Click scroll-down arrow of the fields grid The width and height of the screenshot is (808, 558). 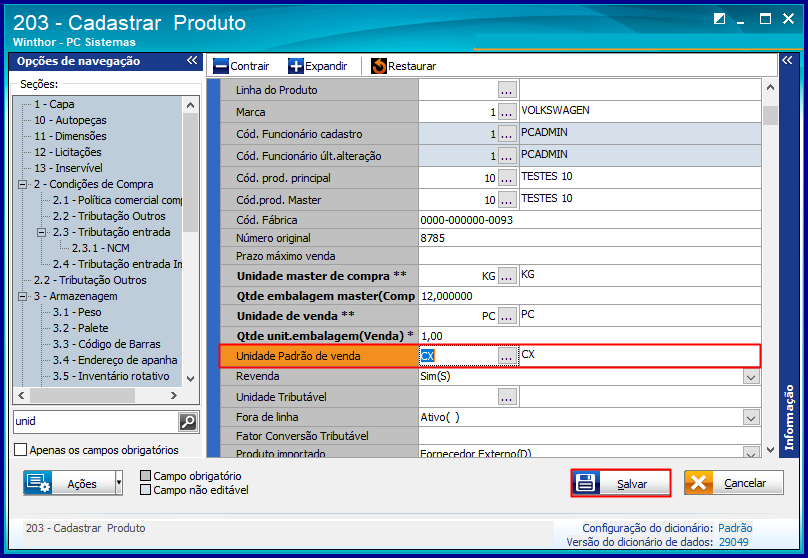tap(770, 450)
